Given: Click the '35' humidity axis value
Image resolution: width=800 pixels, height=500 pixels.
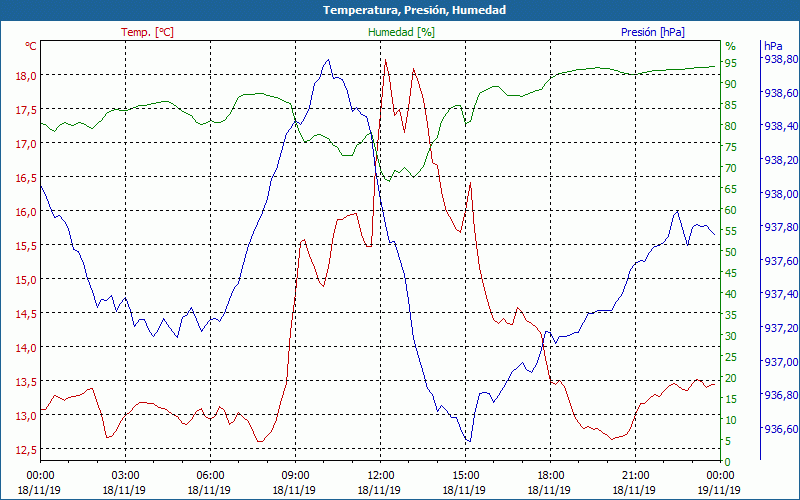Looking at the screenshot, I should (731, 315).
